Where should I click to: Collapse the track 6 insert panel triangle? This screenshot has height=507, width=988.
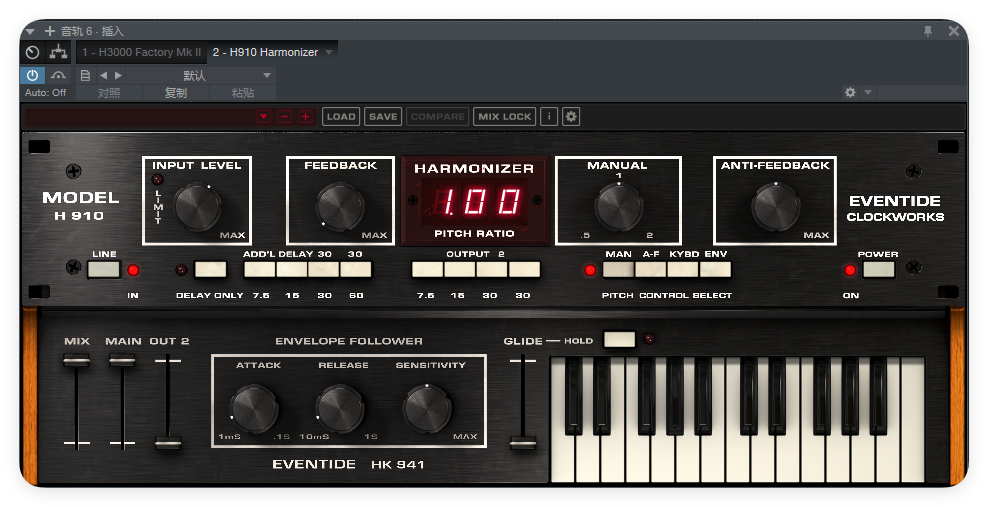30,31
